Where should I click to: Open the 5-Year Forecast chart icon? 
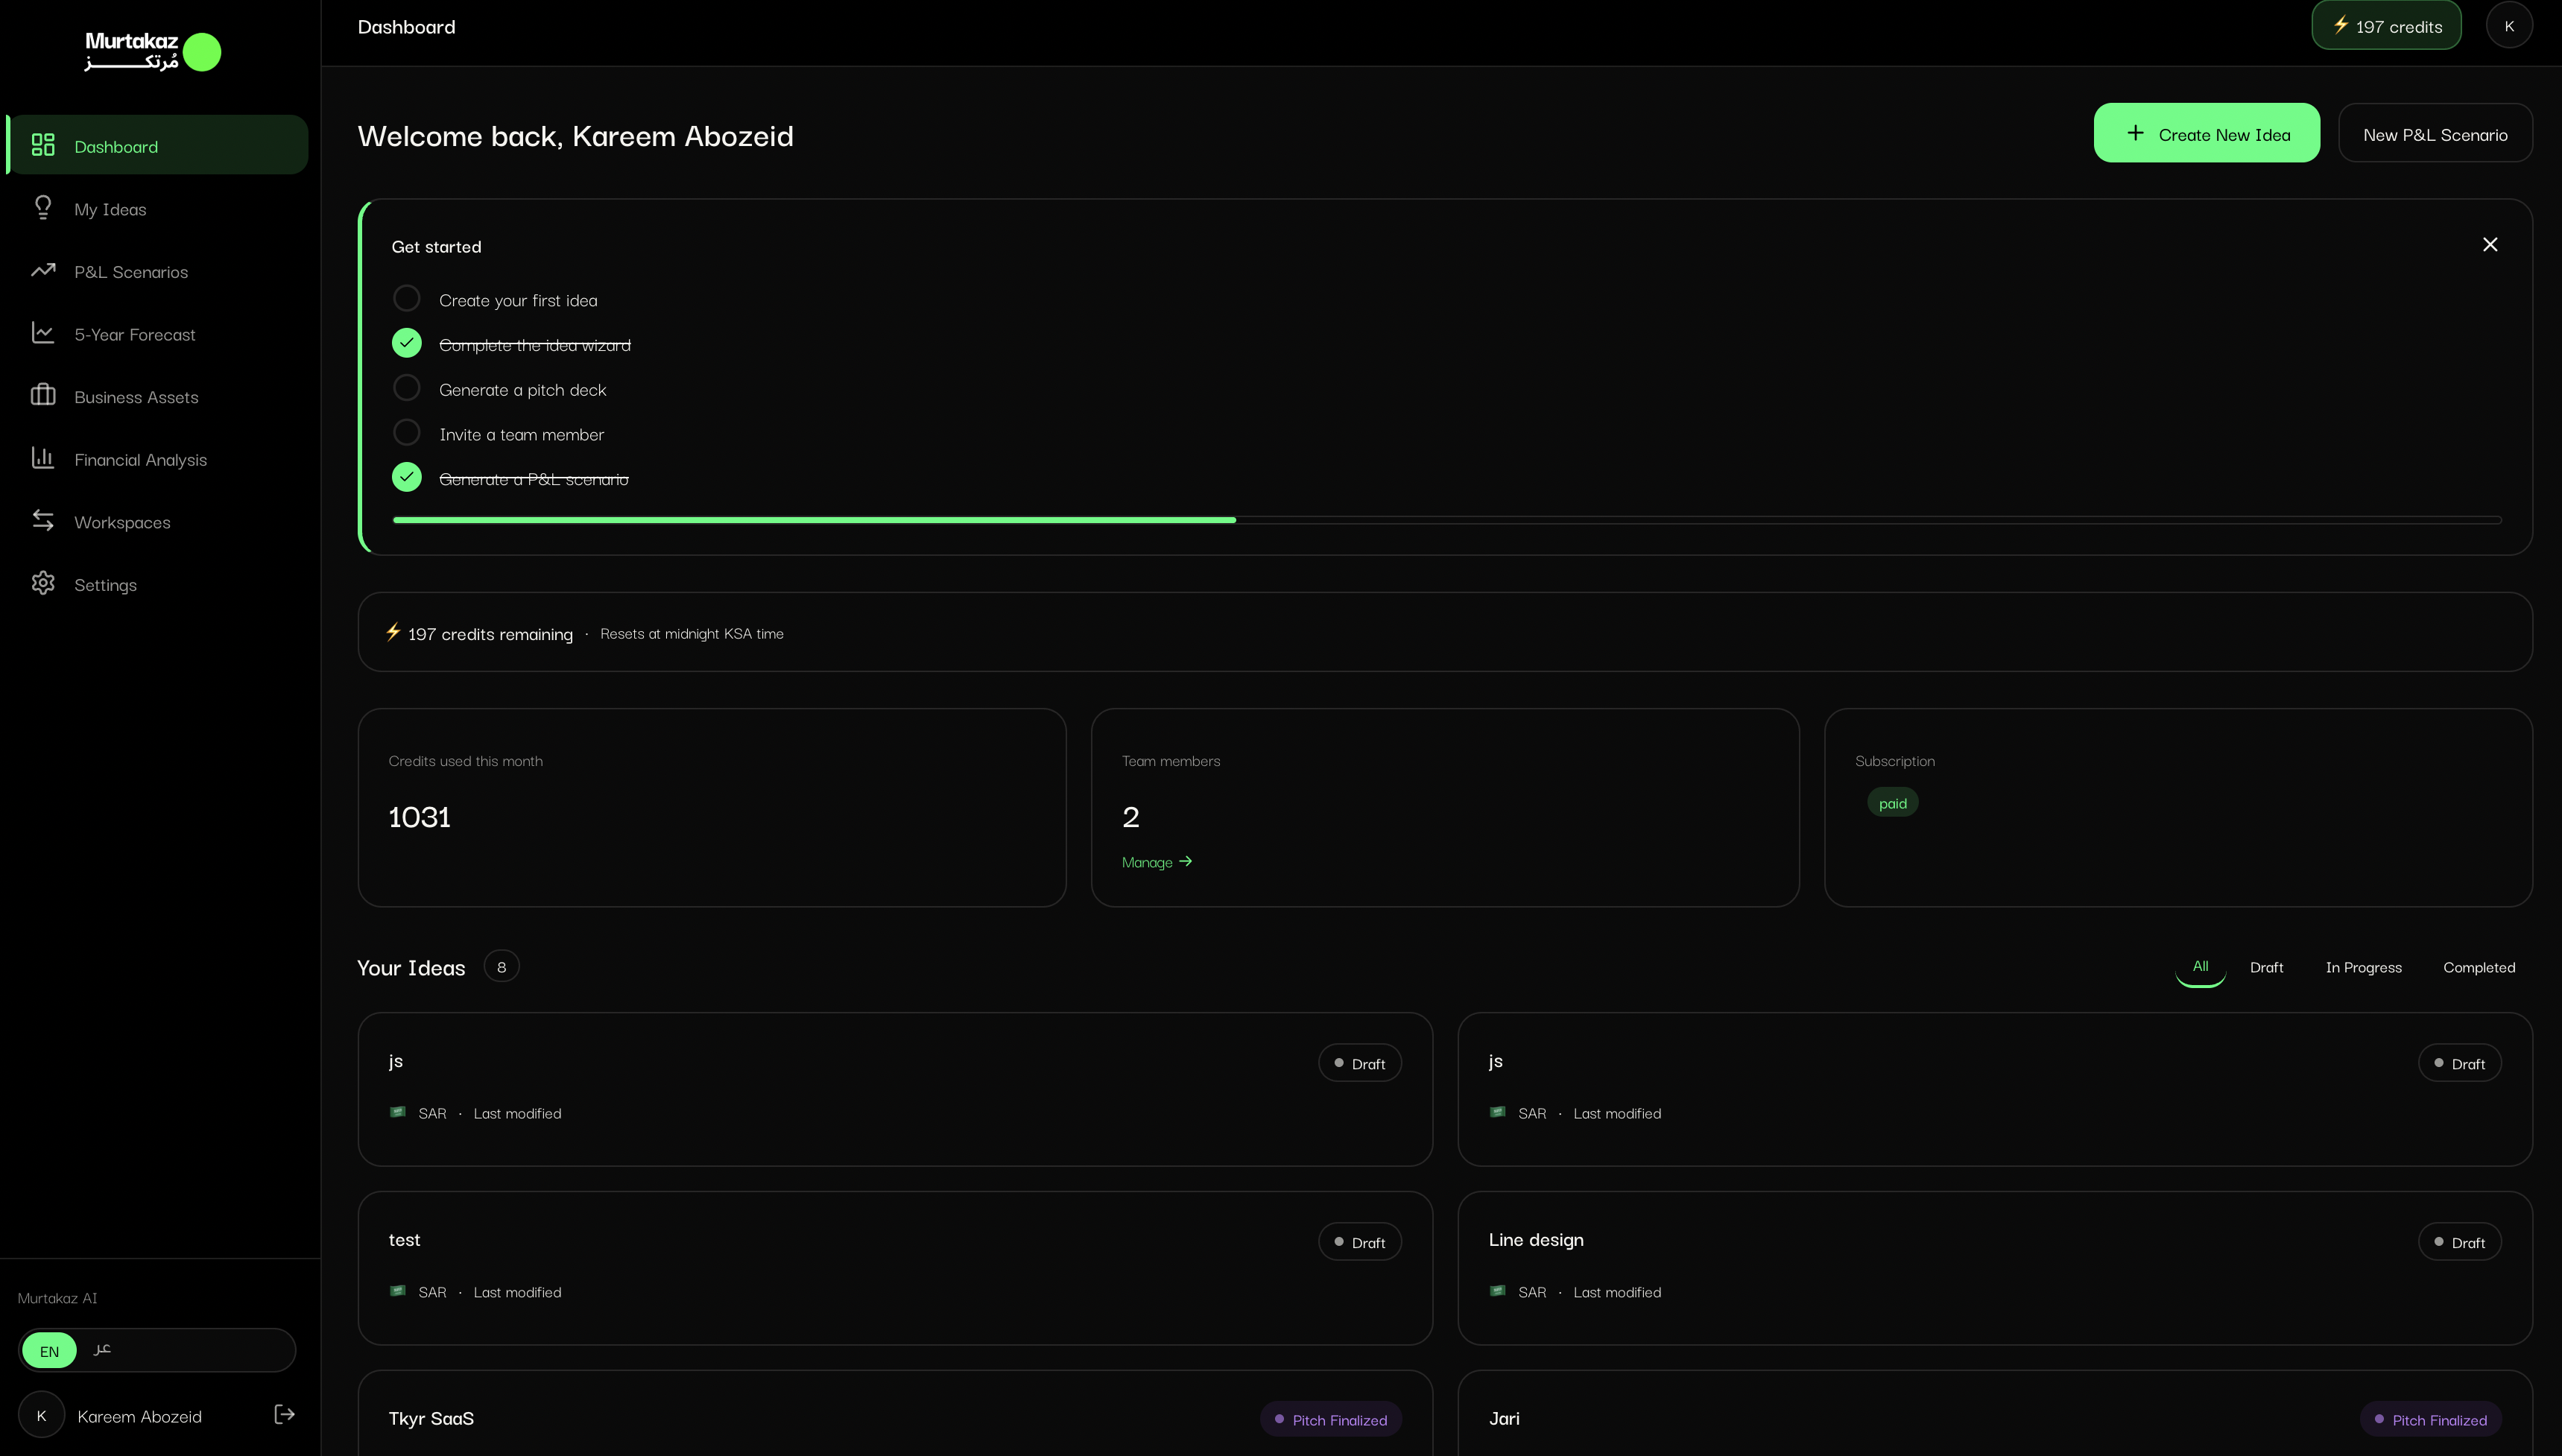pos(43,333)
